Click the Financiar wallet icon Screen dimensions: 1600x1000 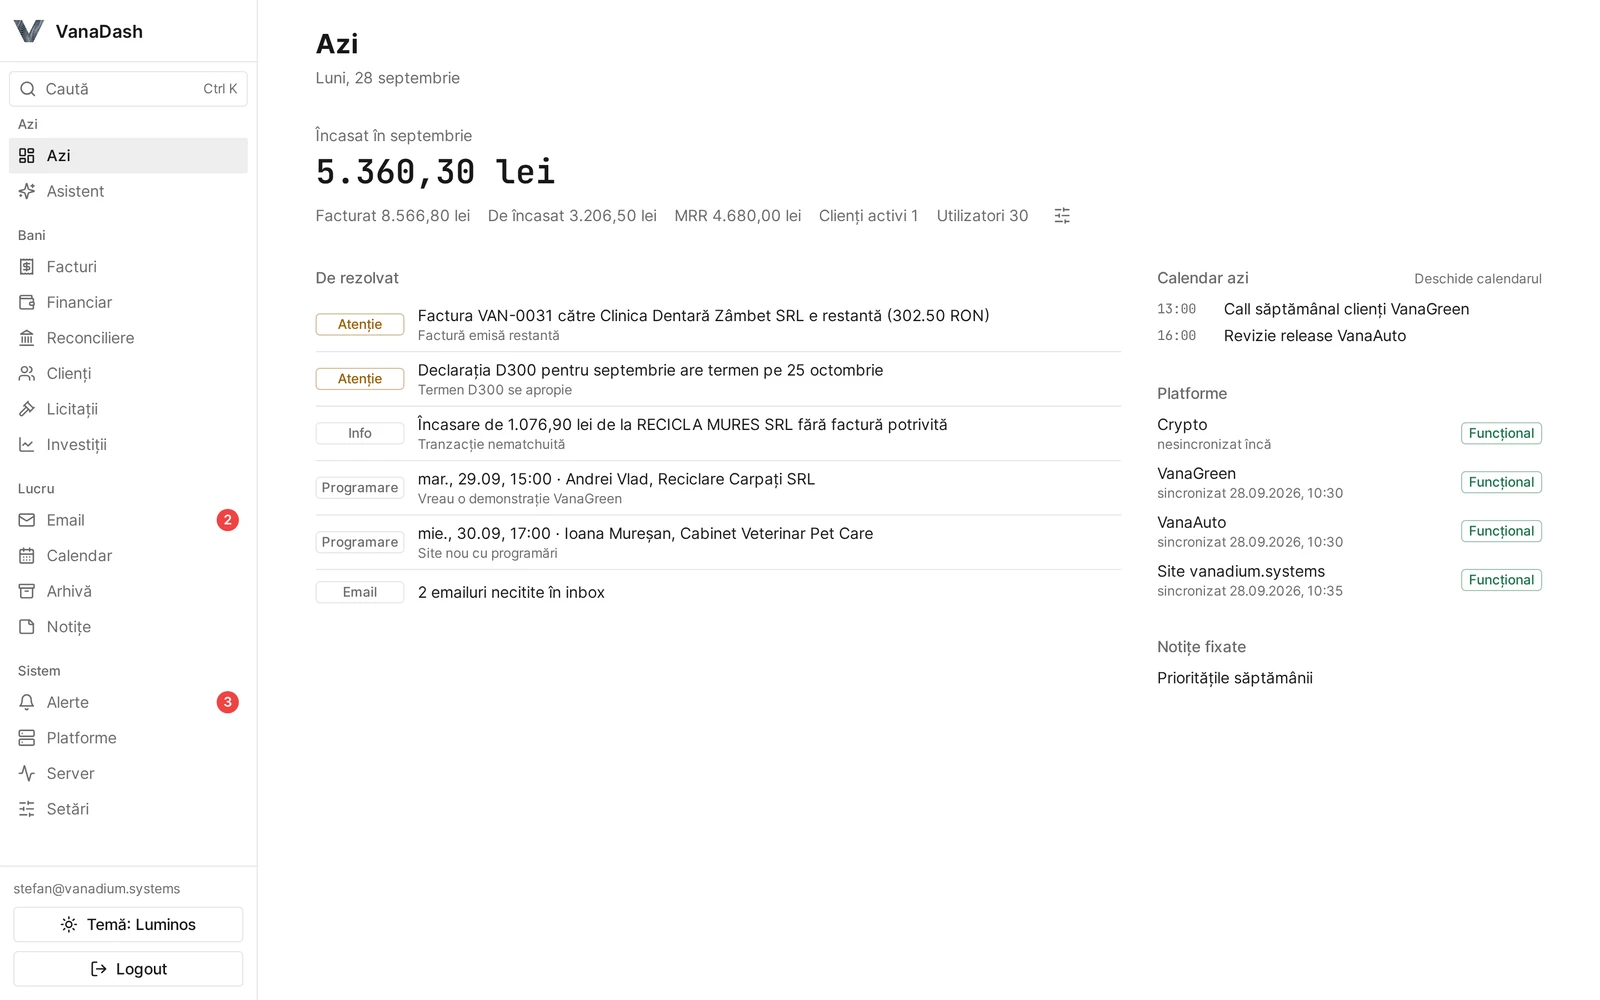(27, 302)
